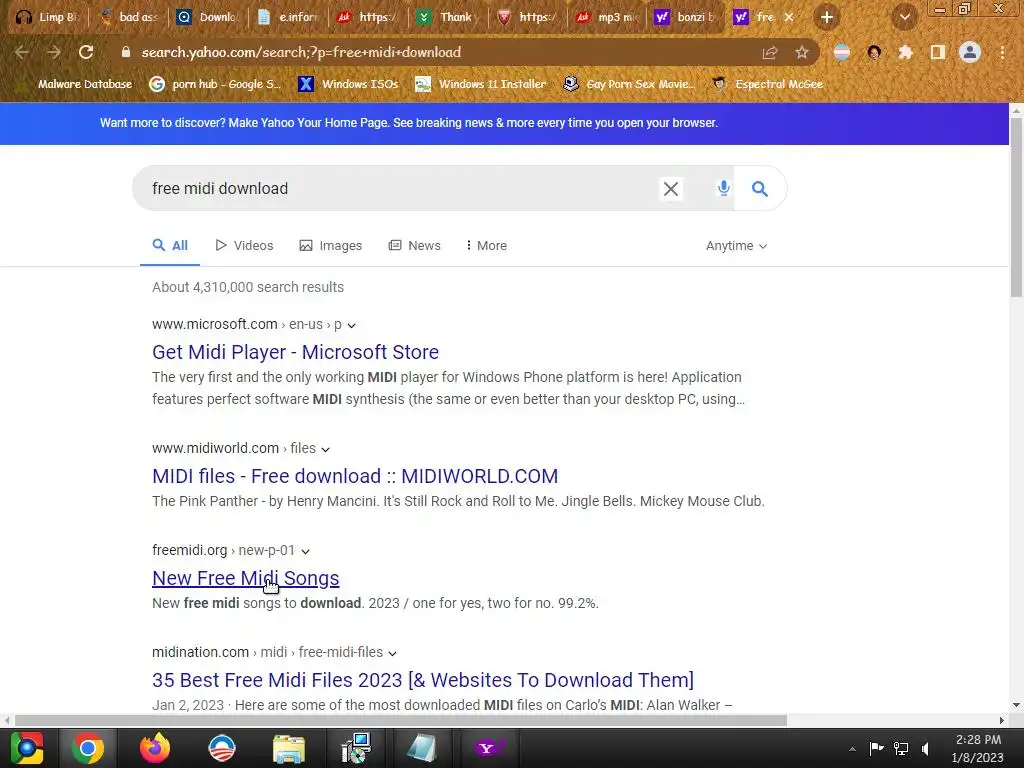Open the File Explorer folder taskbar icon
The image size is (1024, 768).
pos(289,748)
